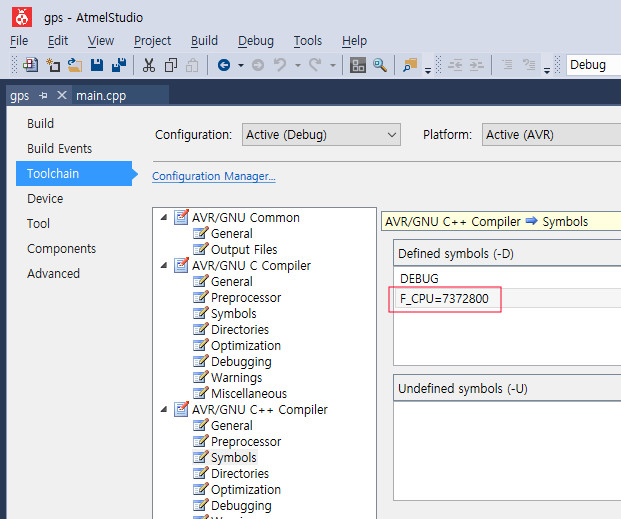Open the Project menu
This screenshot has width=621, height=519.
point(152,41)
